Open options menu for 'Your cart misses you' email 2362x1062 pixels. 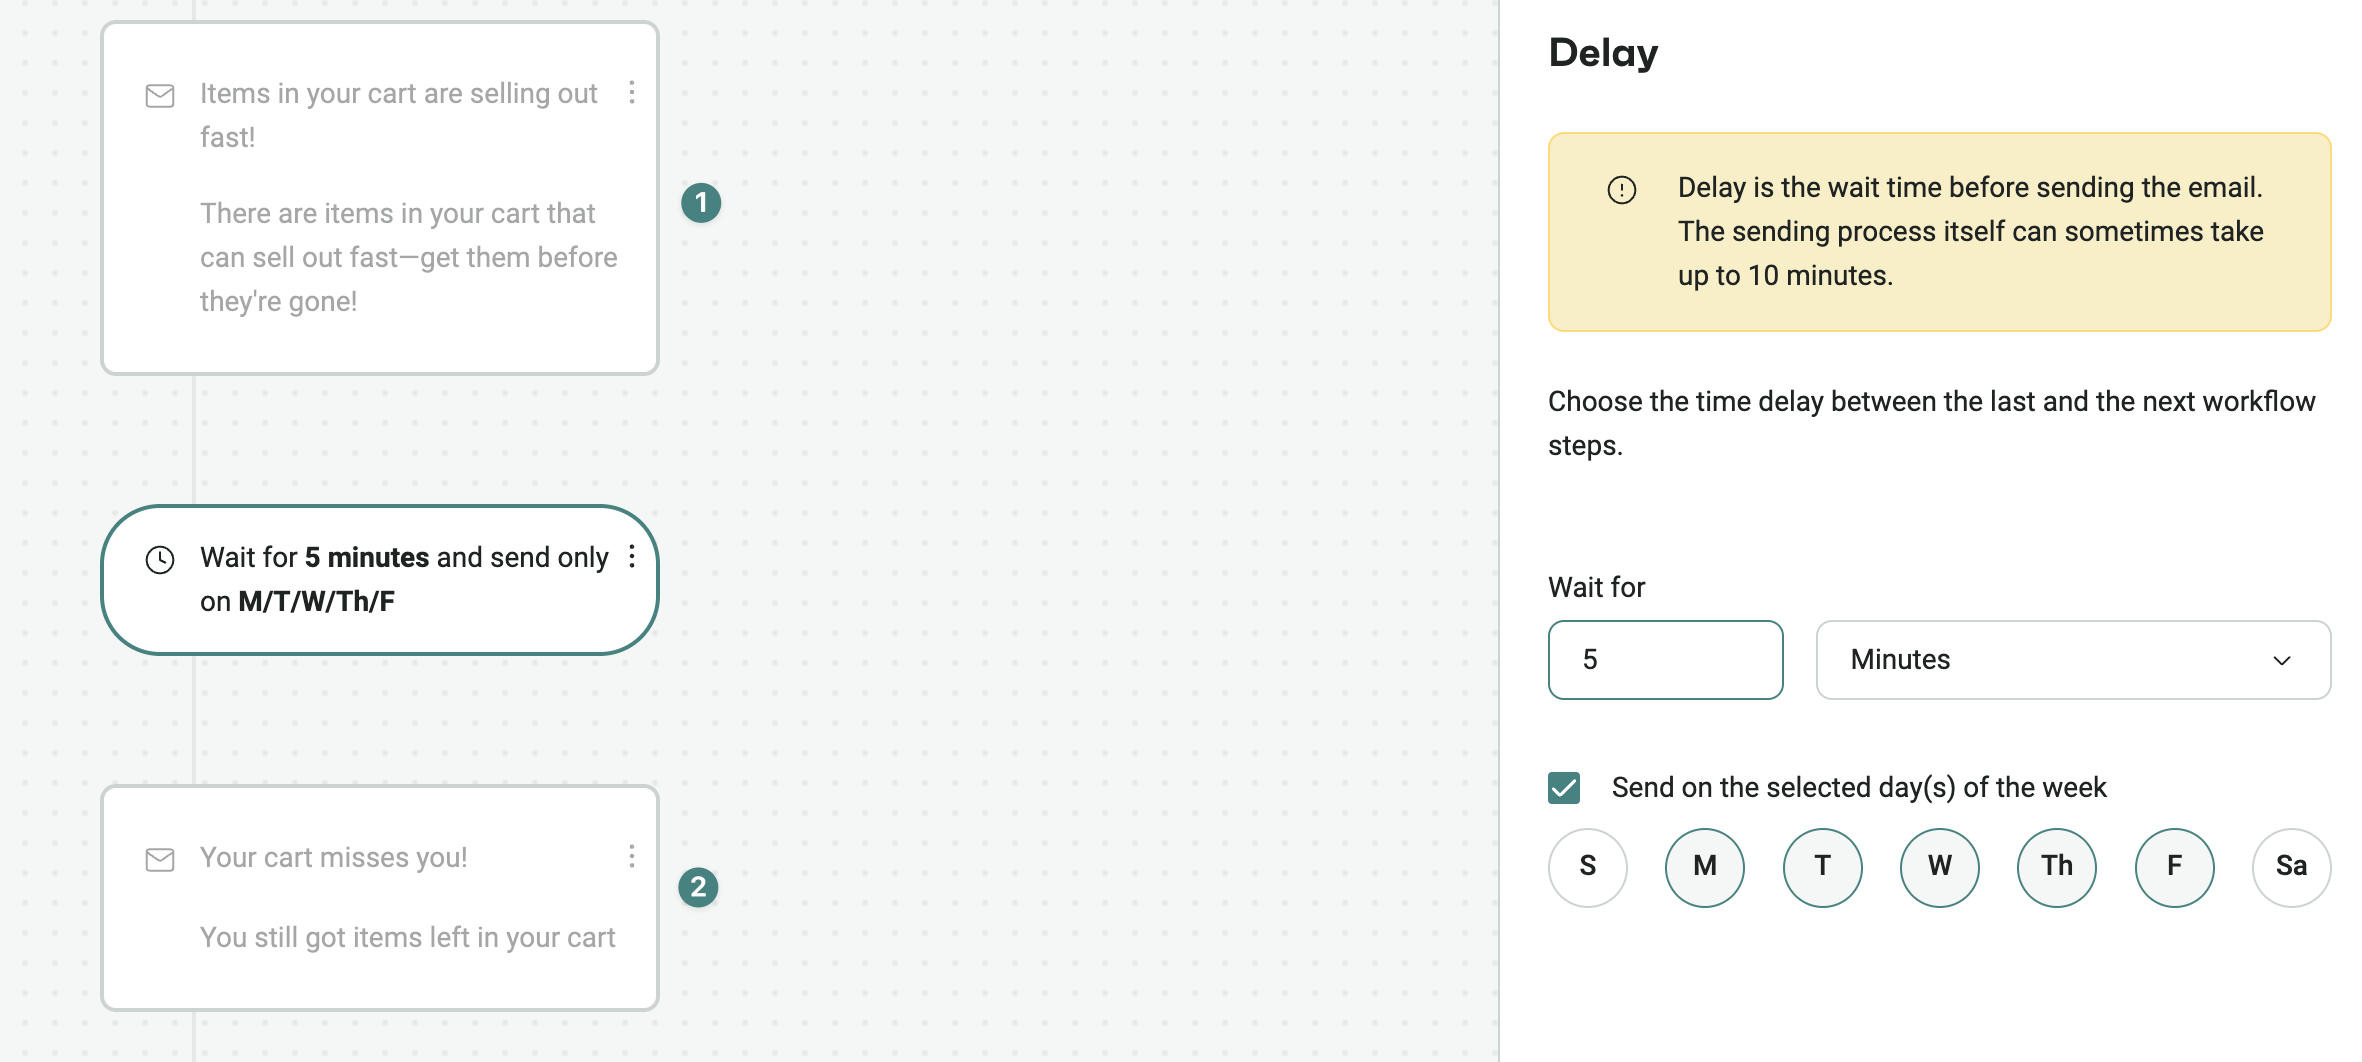[x=631, y=857]
